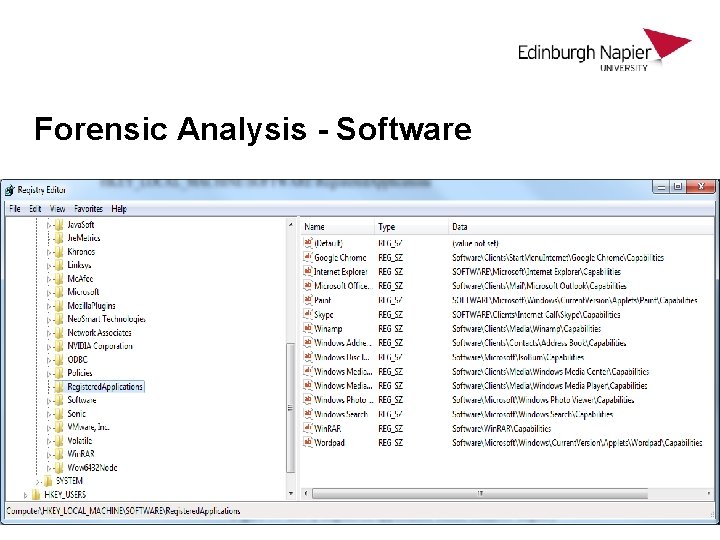The height and width of the screenshot is (540, 720).
Task: Expand the HKEY_USERS hive
Action: (x=25, y=495)
